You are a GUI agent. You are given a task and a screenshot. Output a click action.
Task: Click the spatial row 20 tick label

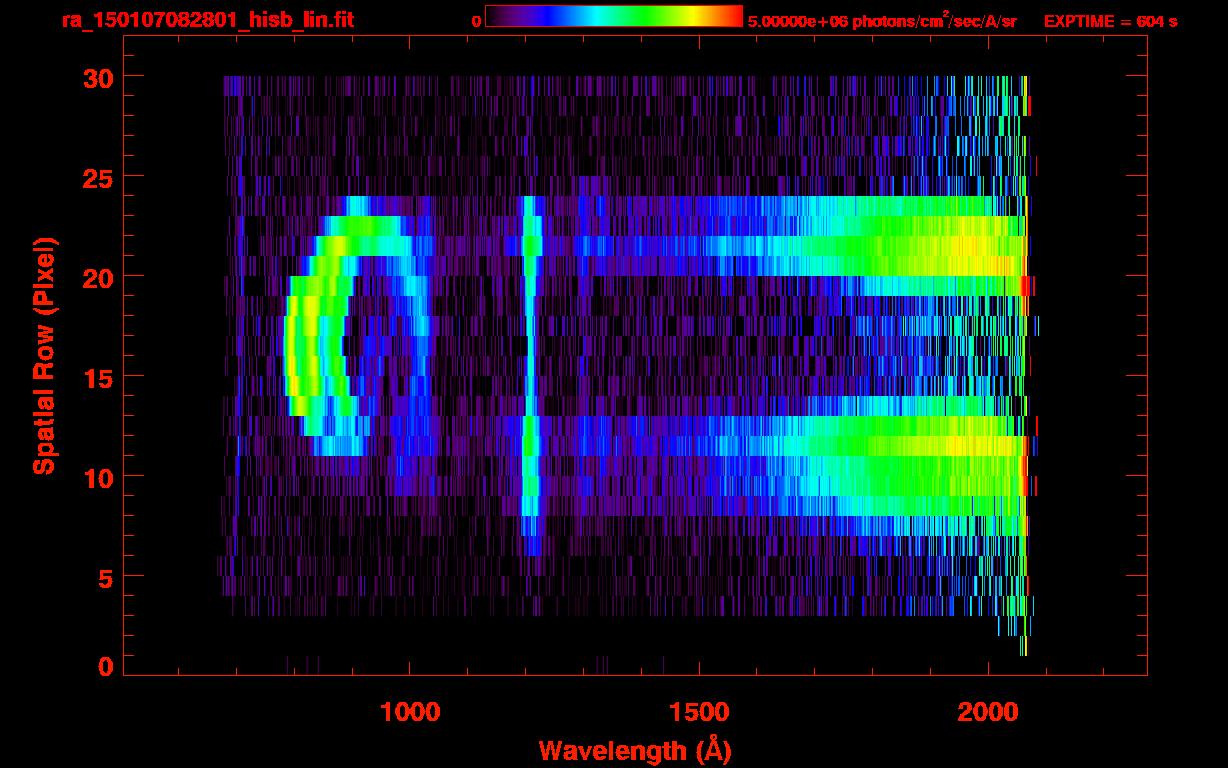pos(98,277)
